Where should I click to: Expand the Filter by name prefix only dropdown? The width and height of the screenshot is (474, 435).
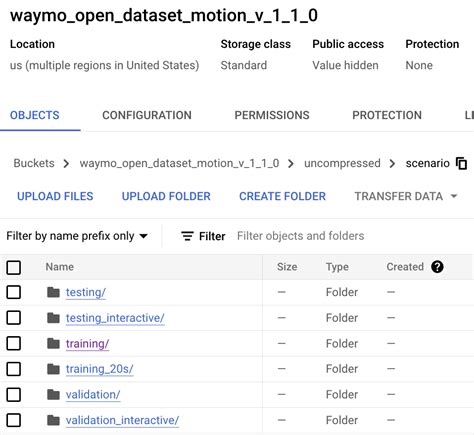(x=77, y=236)
